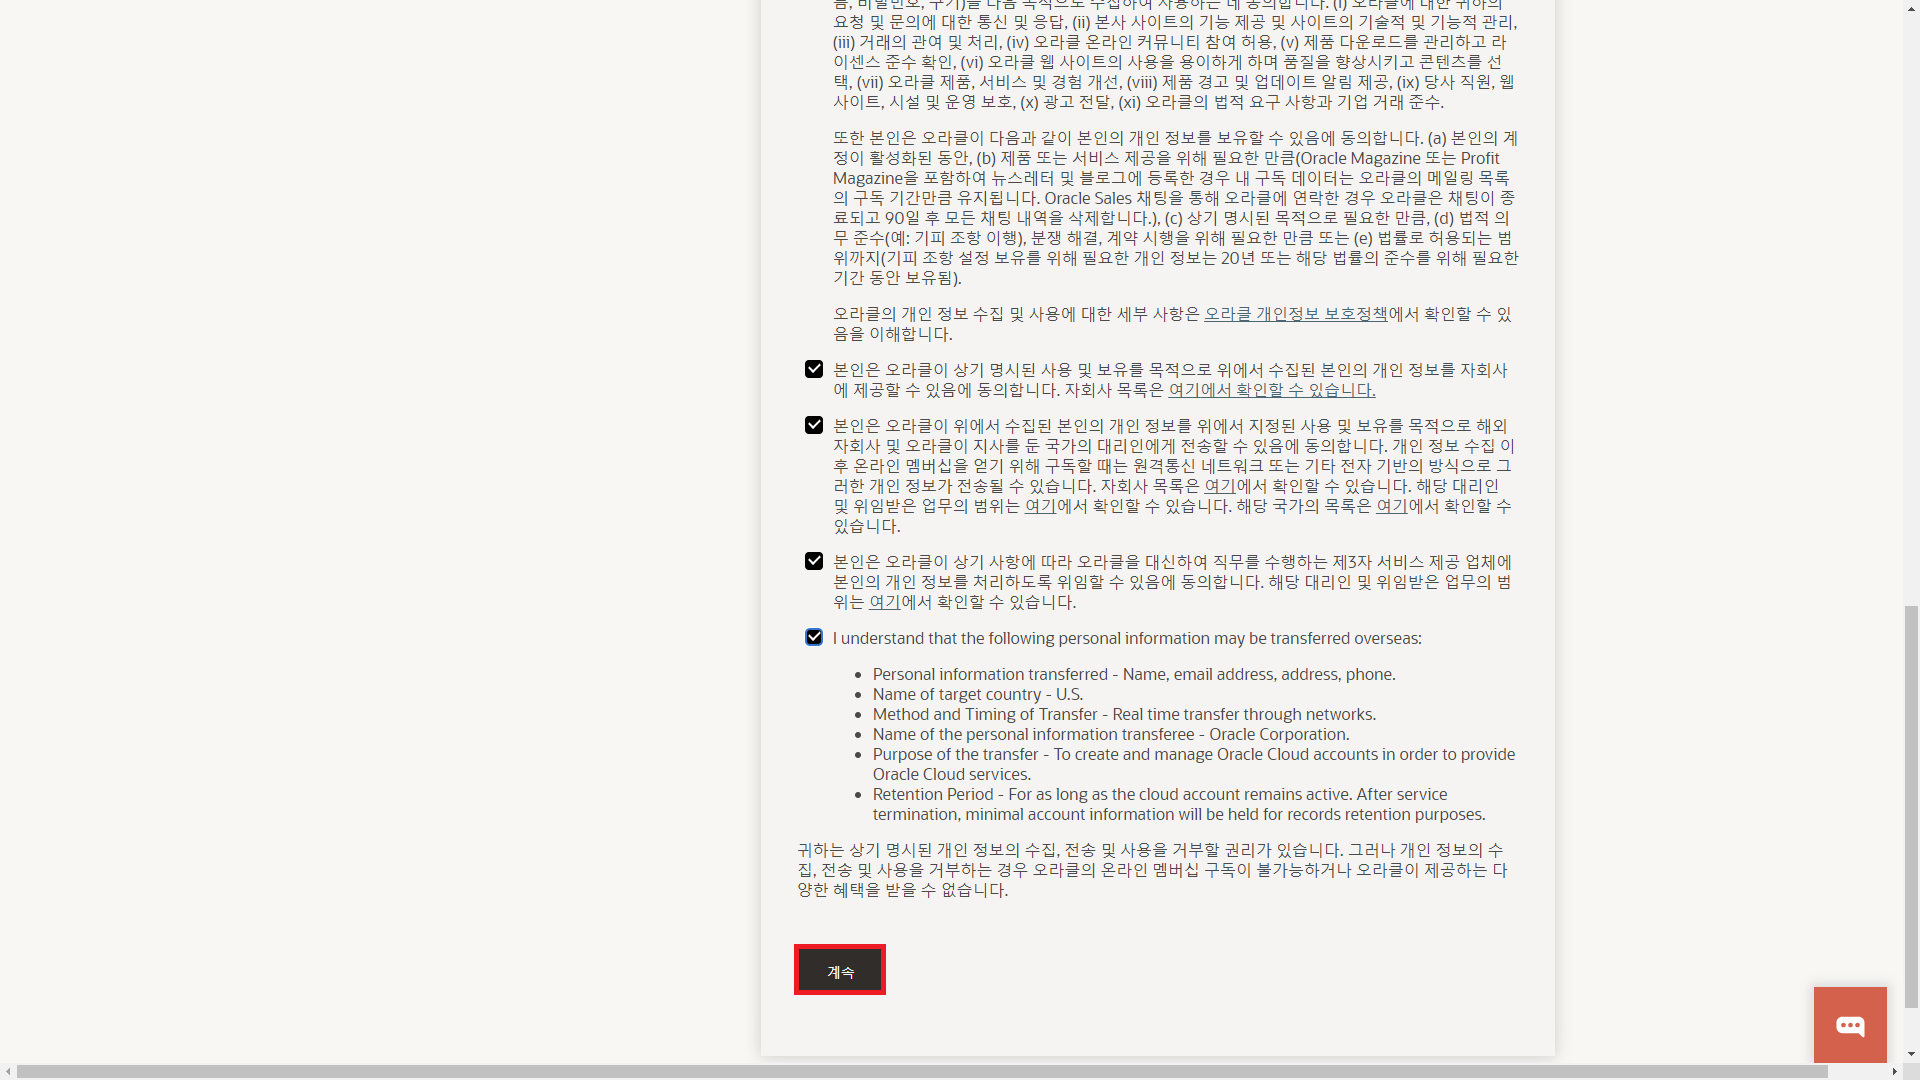Click the horizontal scrollbar right arrow

1894,1071
